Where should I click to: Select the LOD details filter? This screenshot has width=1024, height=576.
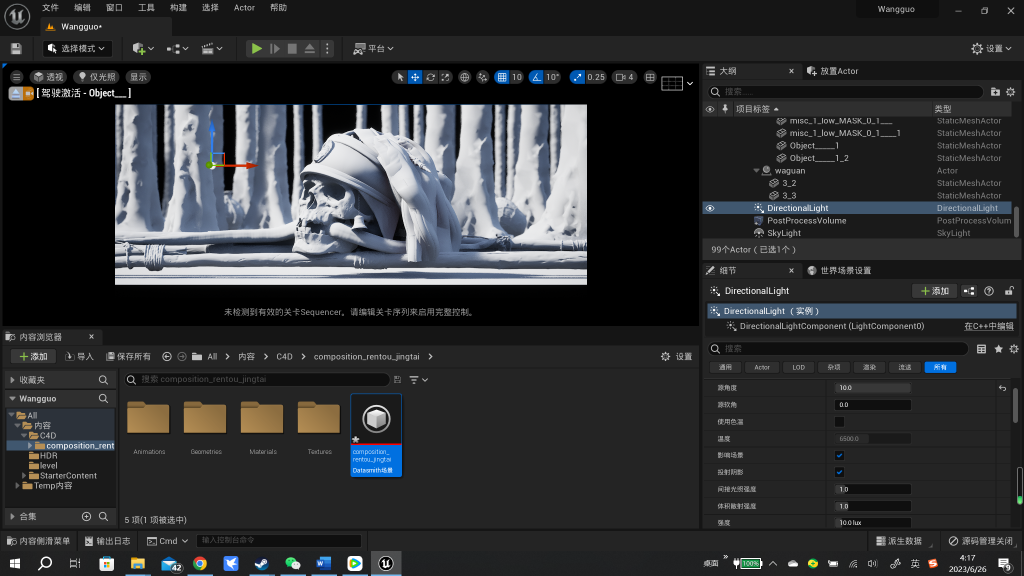tap(799, 368)
